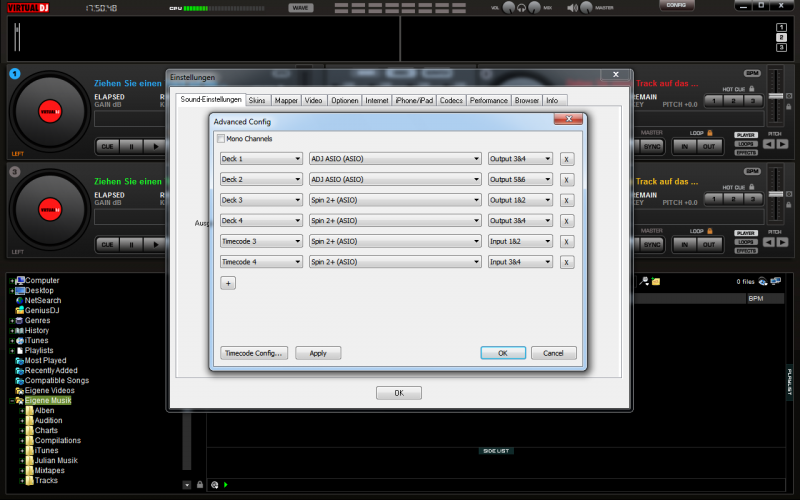Open the Output 1&2 dropdown for Deck 3

(520, 200)
